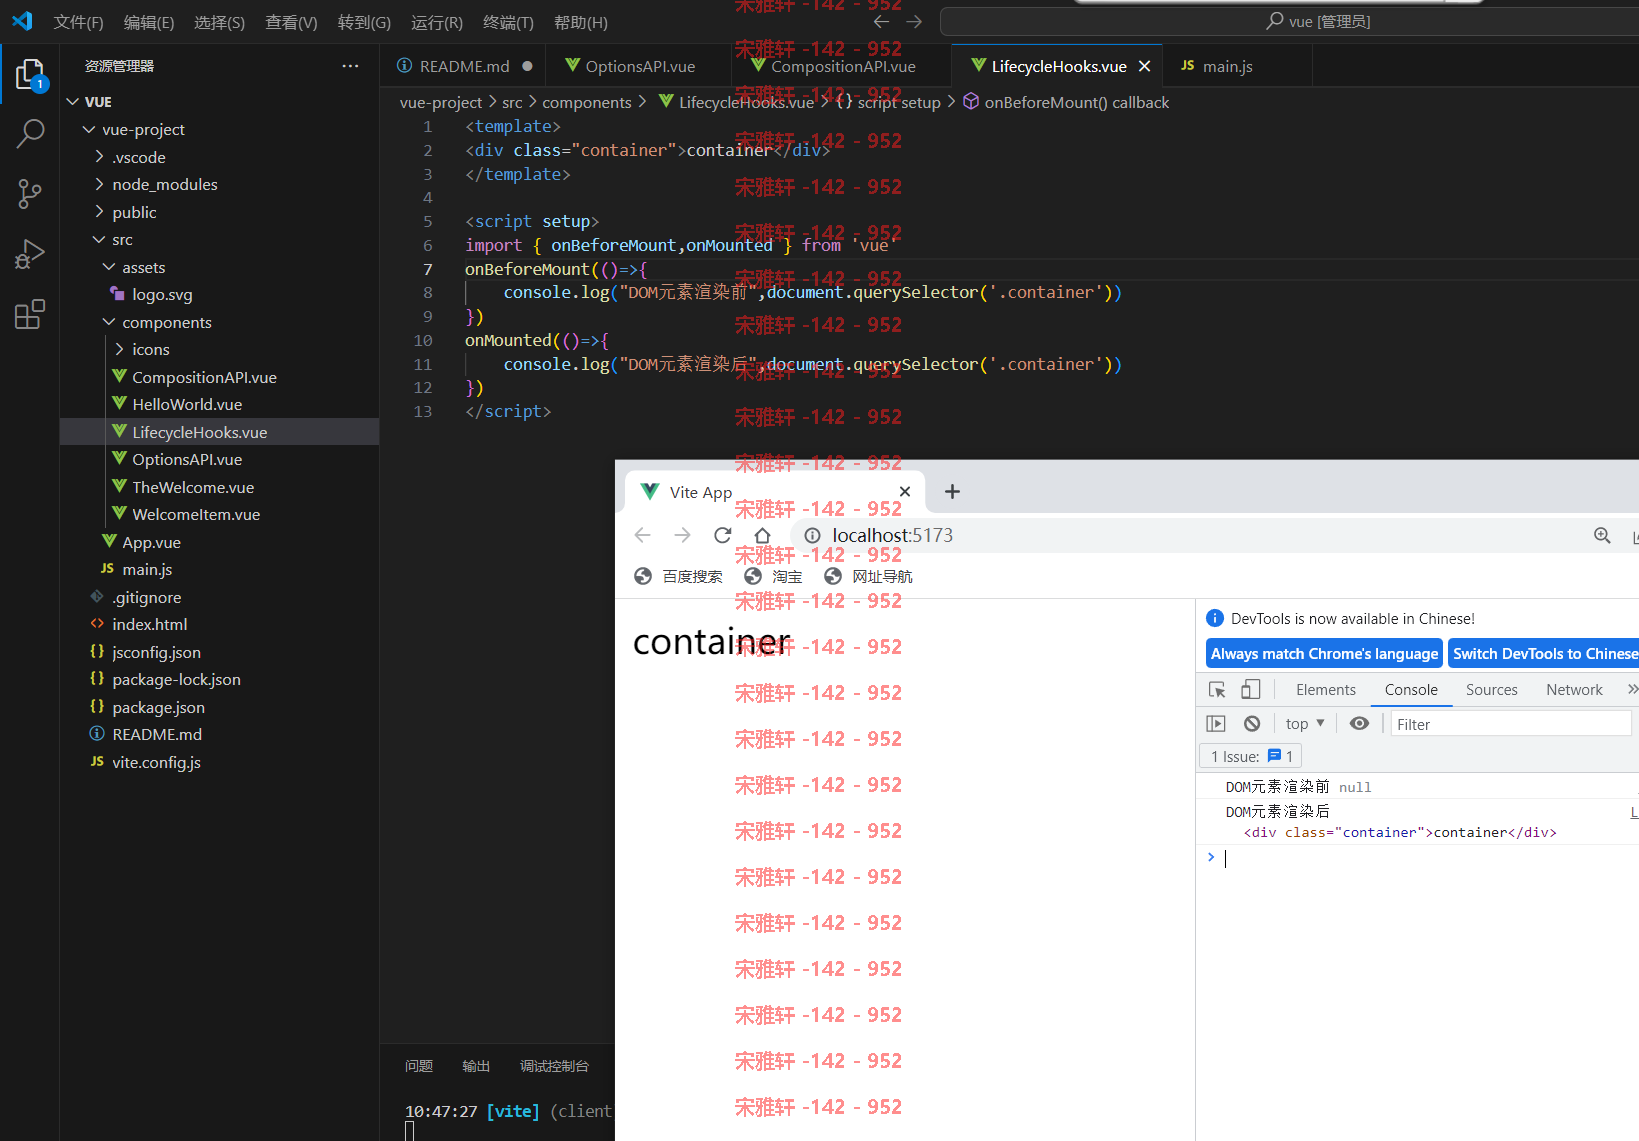This screenshot has width=1639, height=1141.
Task: Click the zoom icon in address bar
Action: pyautogui.click(x=1602, y=535)
